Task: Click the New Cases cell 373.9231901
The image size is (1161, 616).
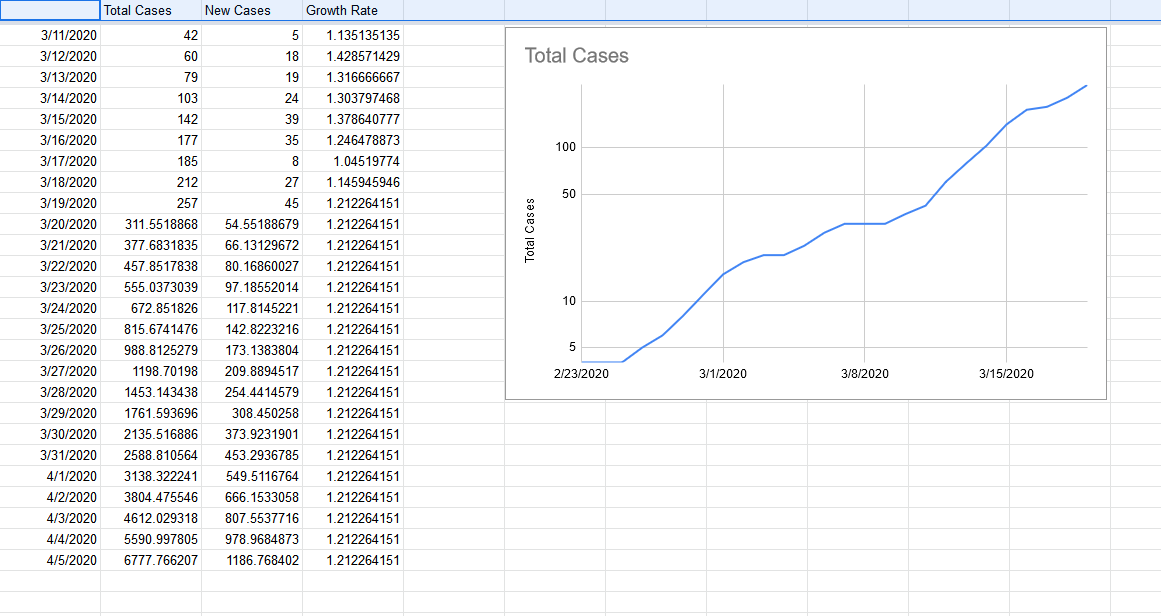Action: (252, 434)
